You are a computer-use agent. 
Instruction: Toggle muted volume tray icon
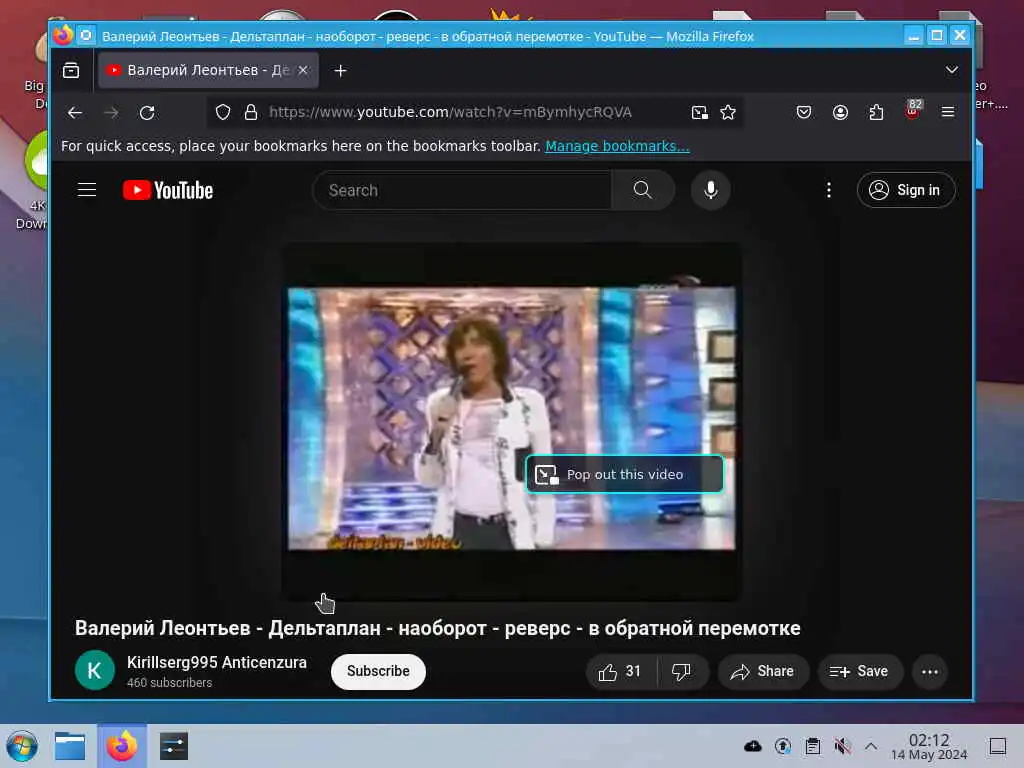[842, 746]
